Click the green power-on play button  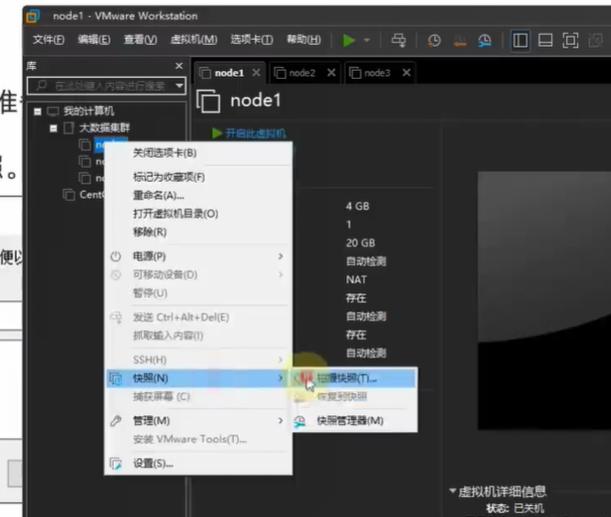point(349,40)
